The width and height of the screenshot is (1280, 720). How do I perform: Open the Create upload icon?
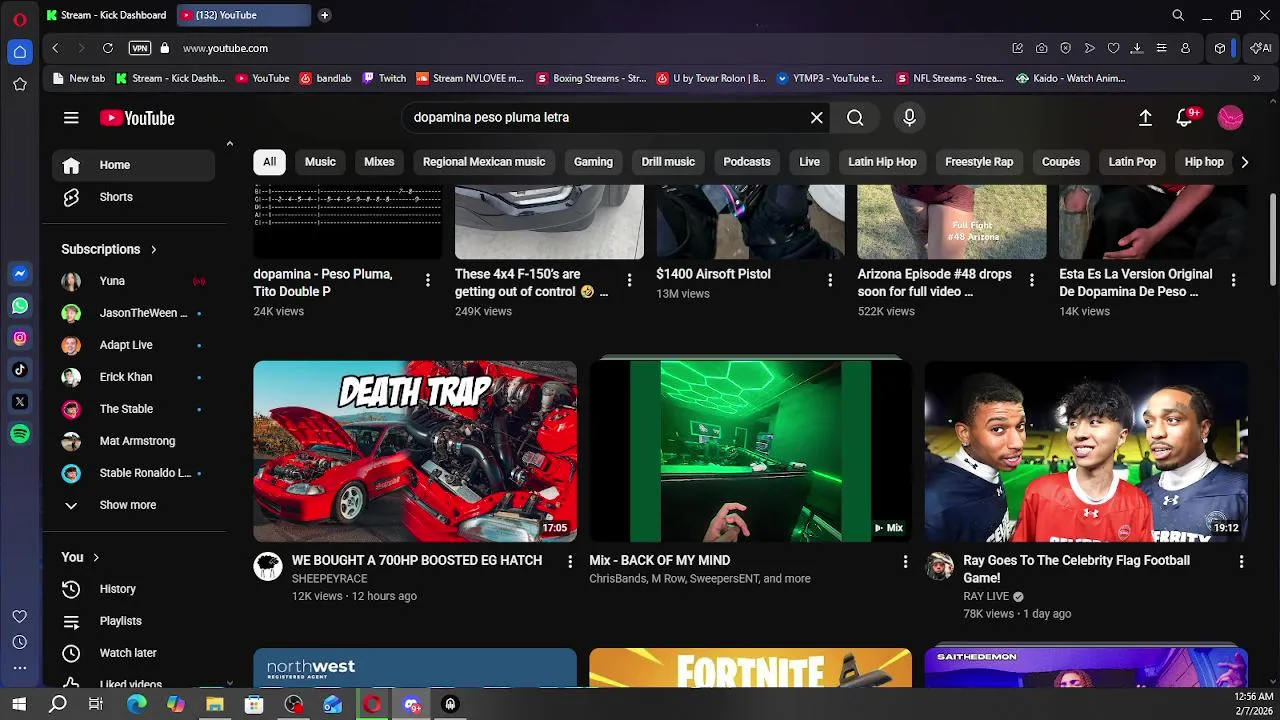click(x=1146, y=118)
